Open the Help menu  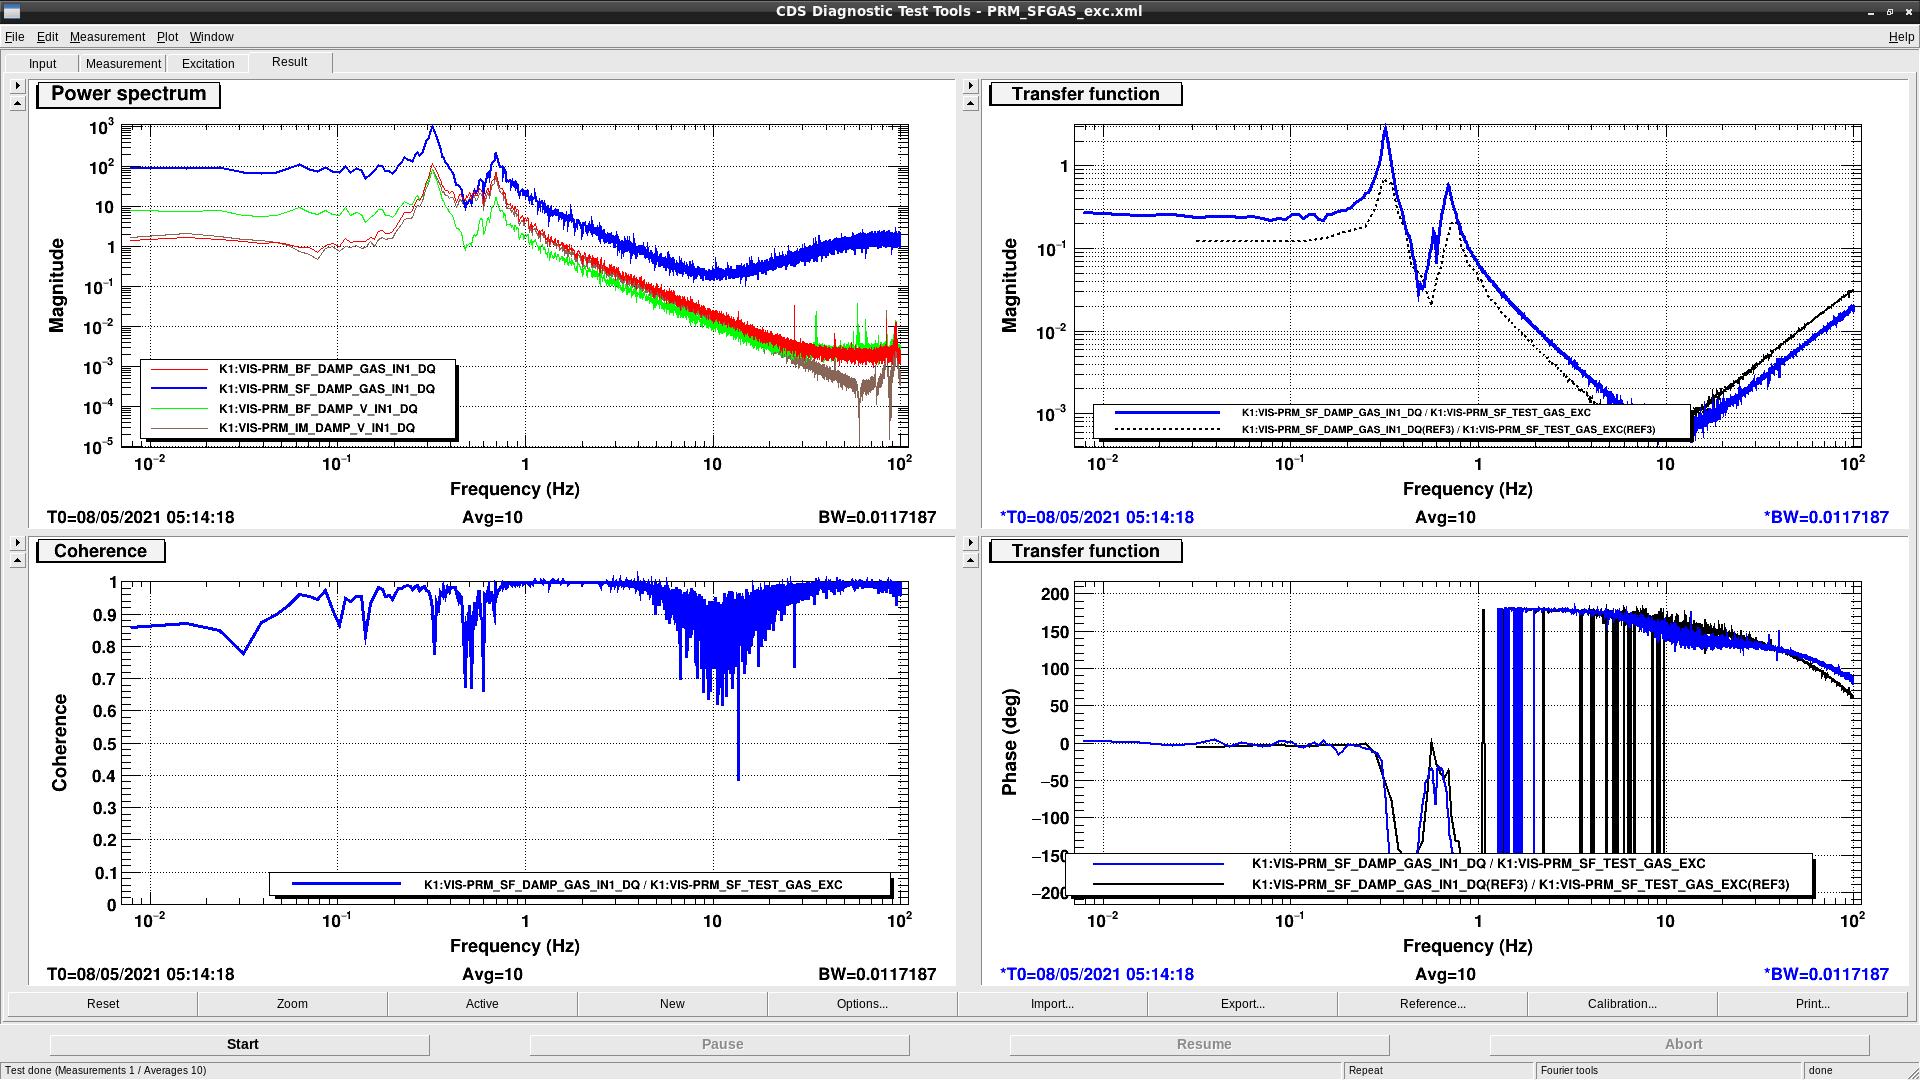[x=1901, y=37]
